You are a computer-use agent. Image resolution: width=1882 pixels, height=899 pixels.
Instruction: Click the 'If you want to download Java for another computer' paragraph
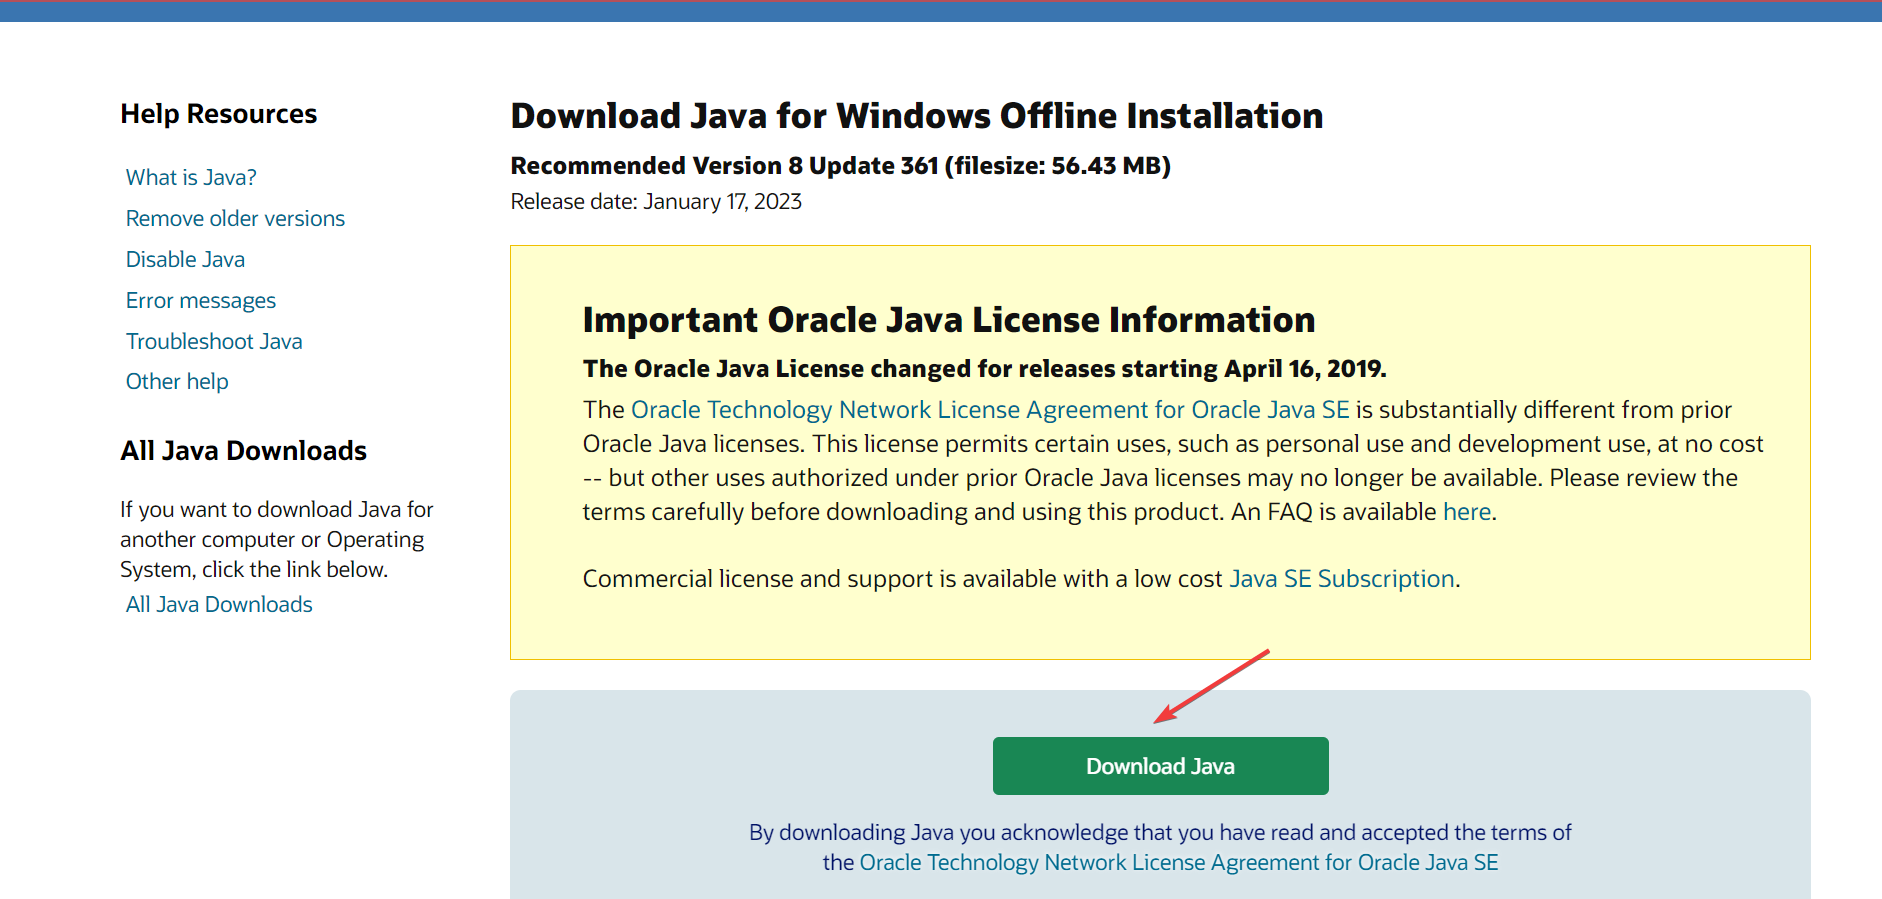[x=277, y=539]
